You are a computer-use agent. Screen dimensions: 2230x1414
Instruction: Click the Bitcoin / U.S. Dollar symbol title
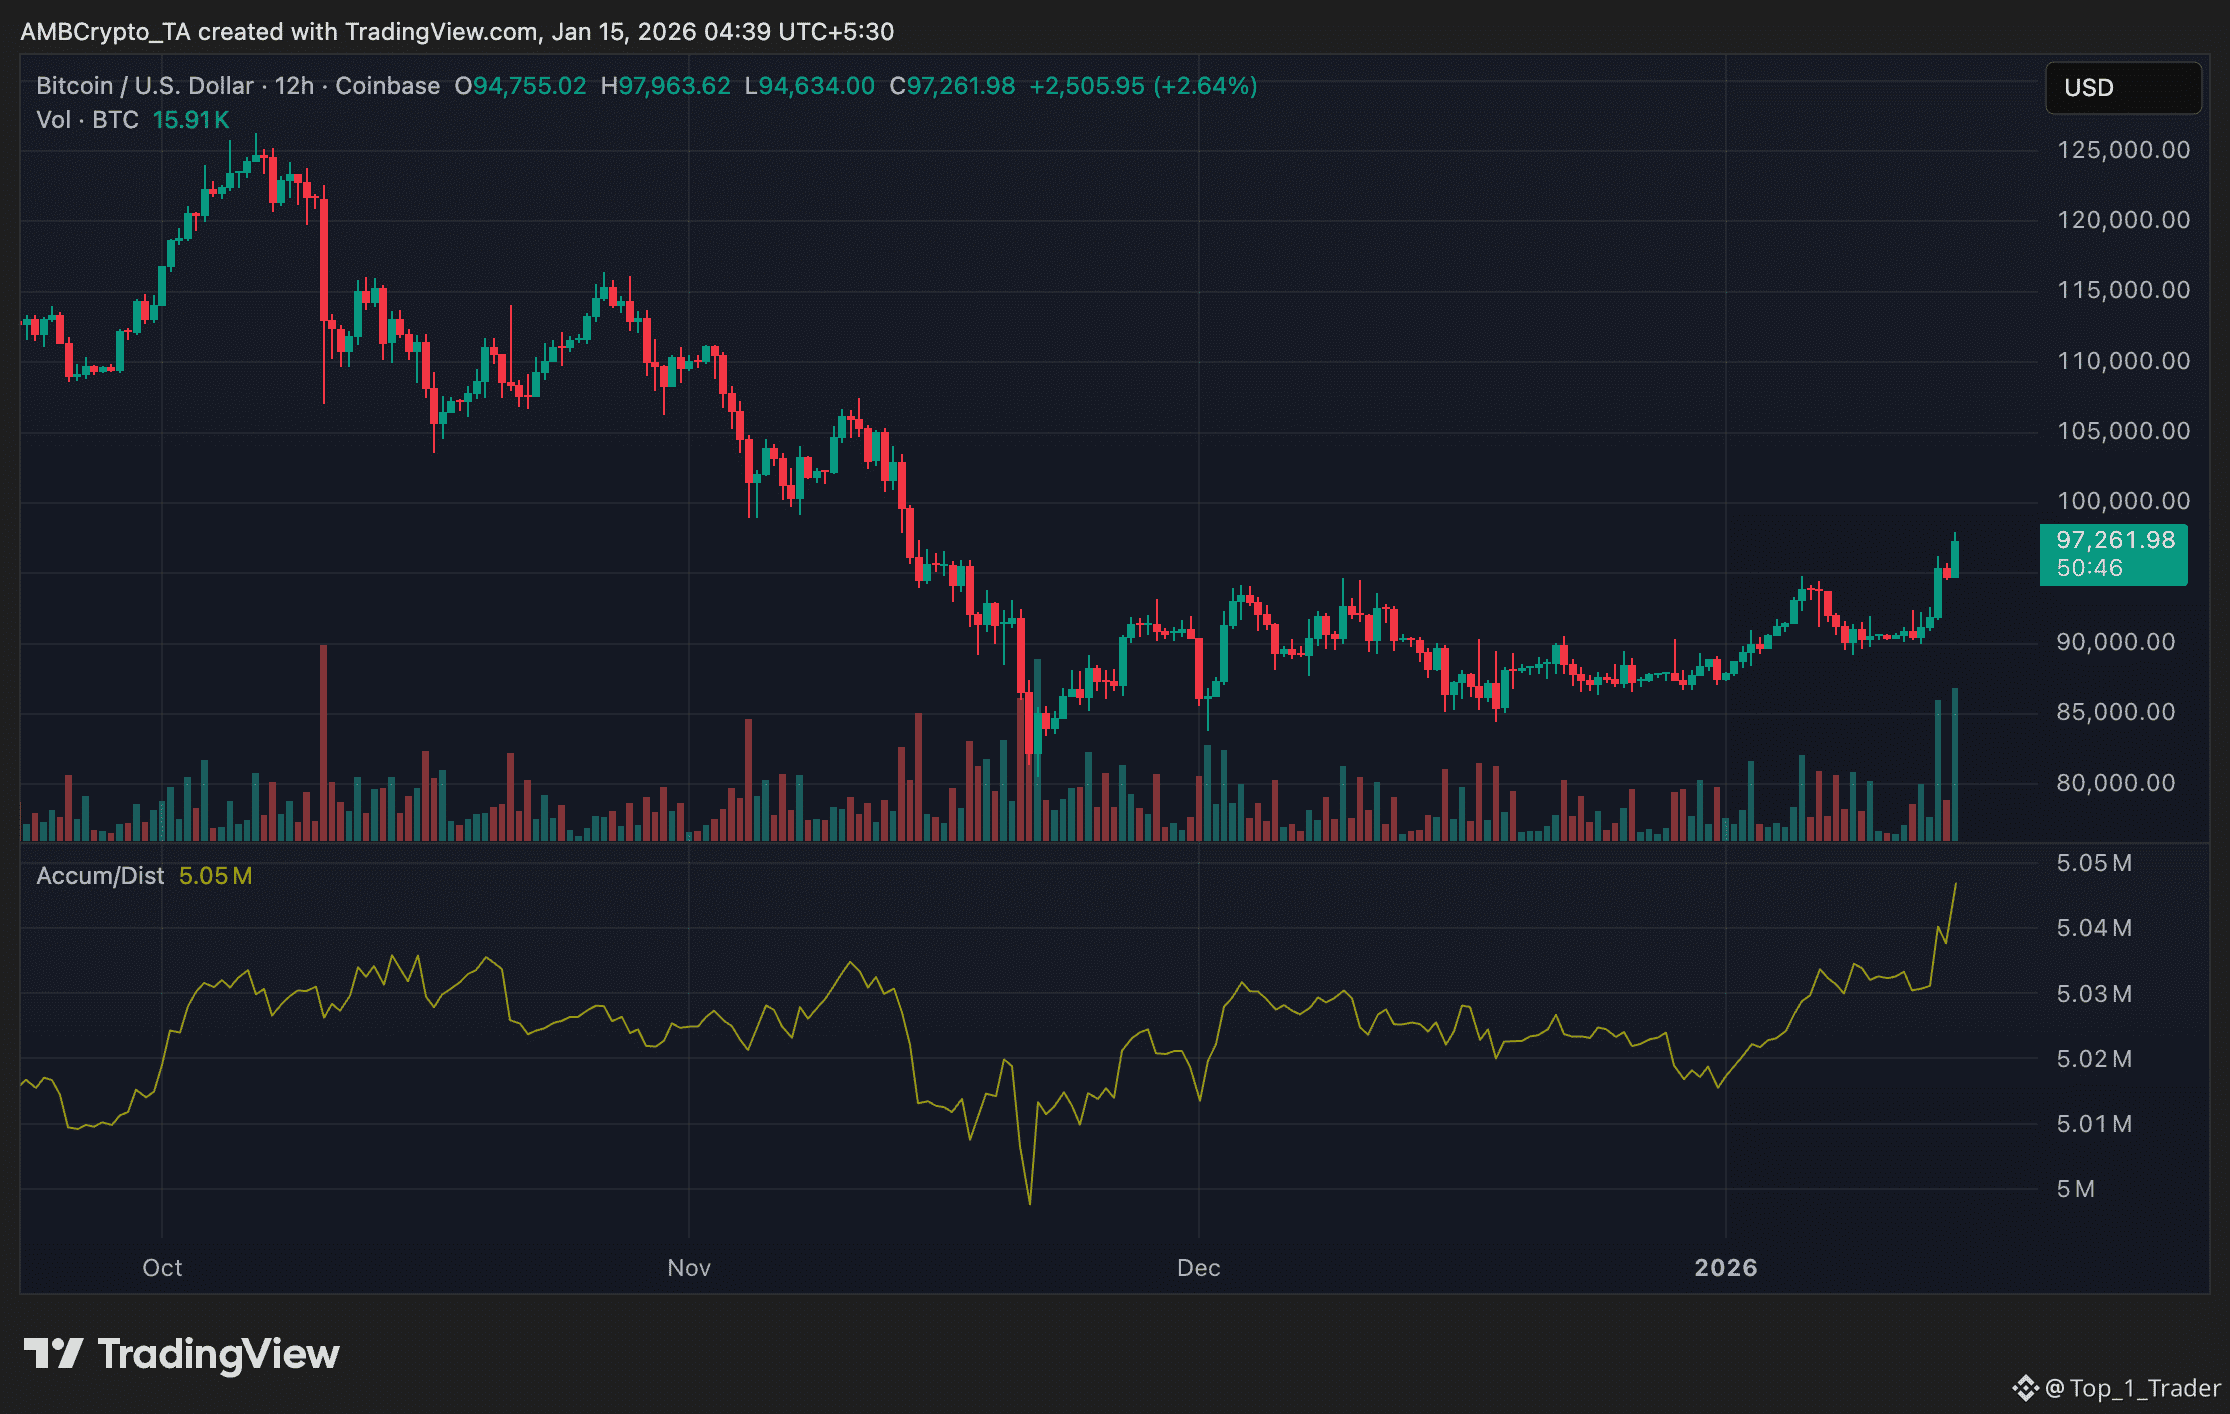(144, 86)
